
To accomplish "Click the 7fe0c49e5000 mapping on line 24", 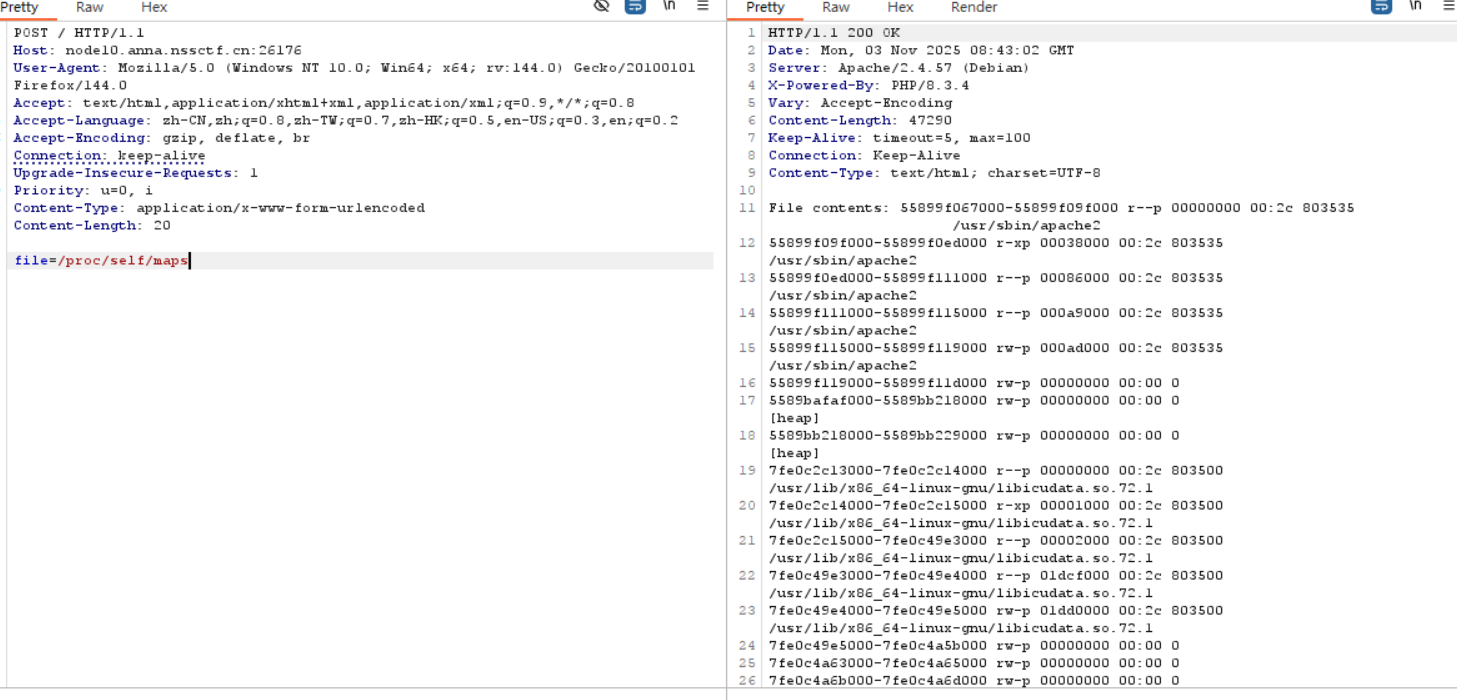I will pos(974,646).
